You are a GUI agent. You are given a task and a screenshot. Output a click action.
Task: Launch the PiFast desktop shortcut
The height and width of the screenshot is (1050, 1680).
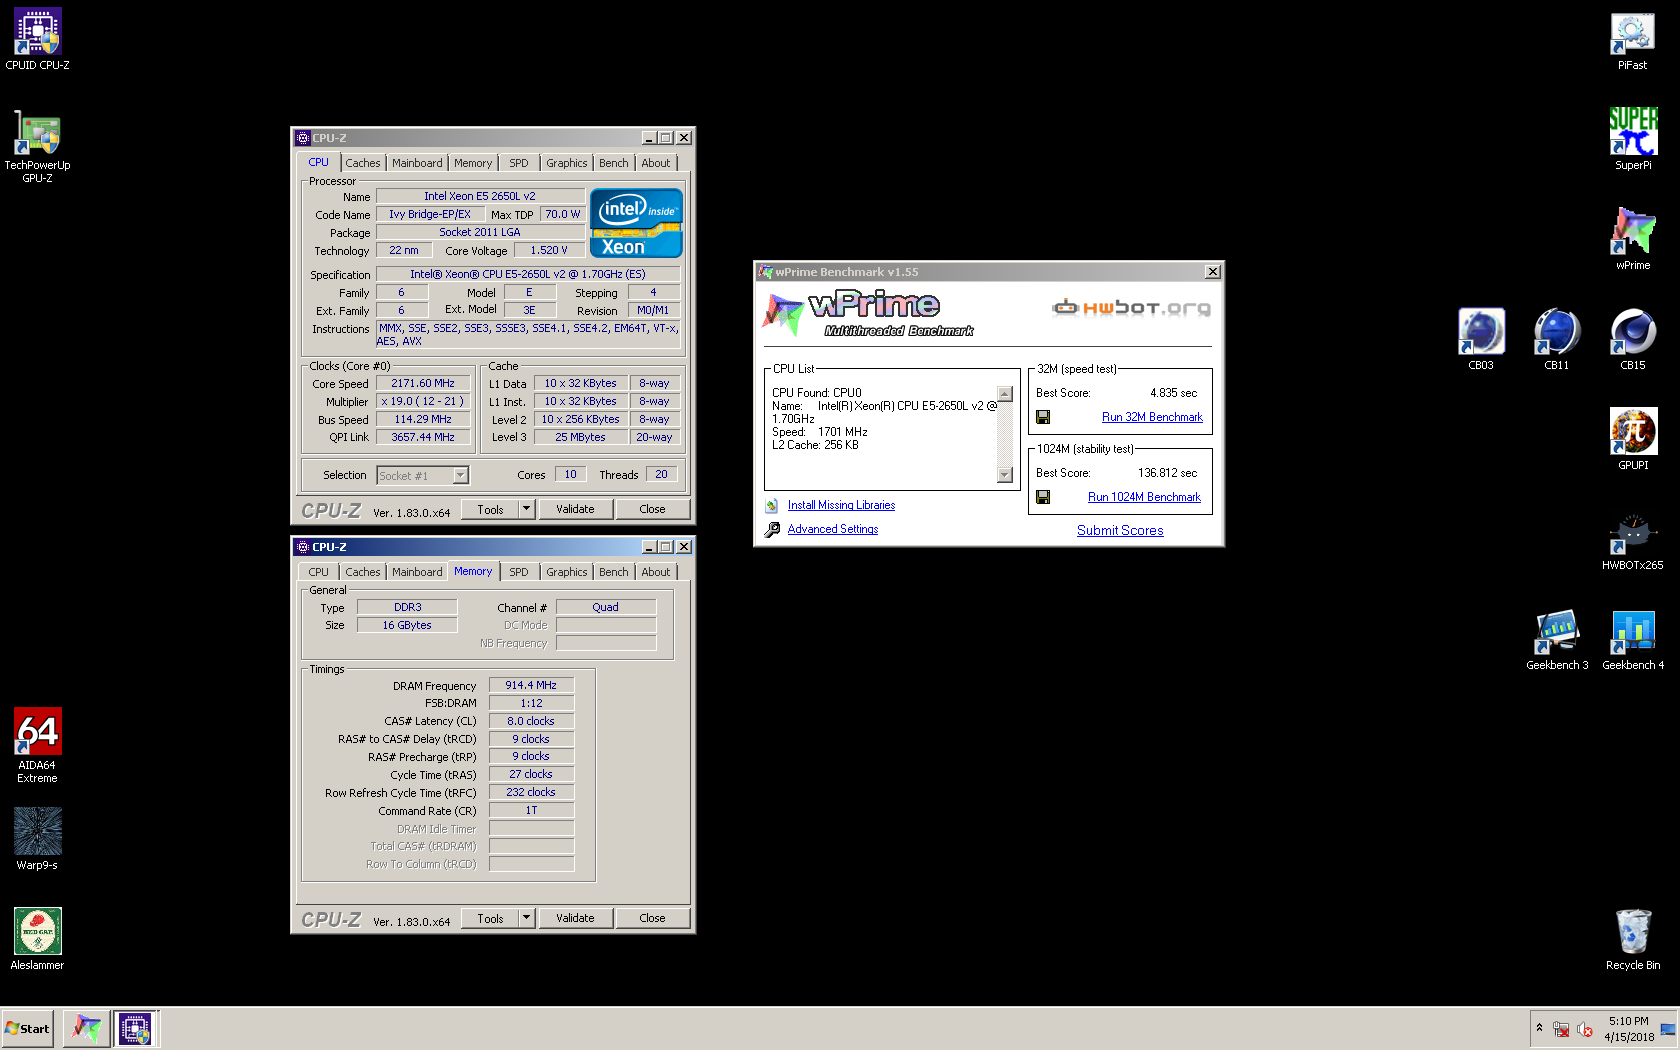(1632, 40)
